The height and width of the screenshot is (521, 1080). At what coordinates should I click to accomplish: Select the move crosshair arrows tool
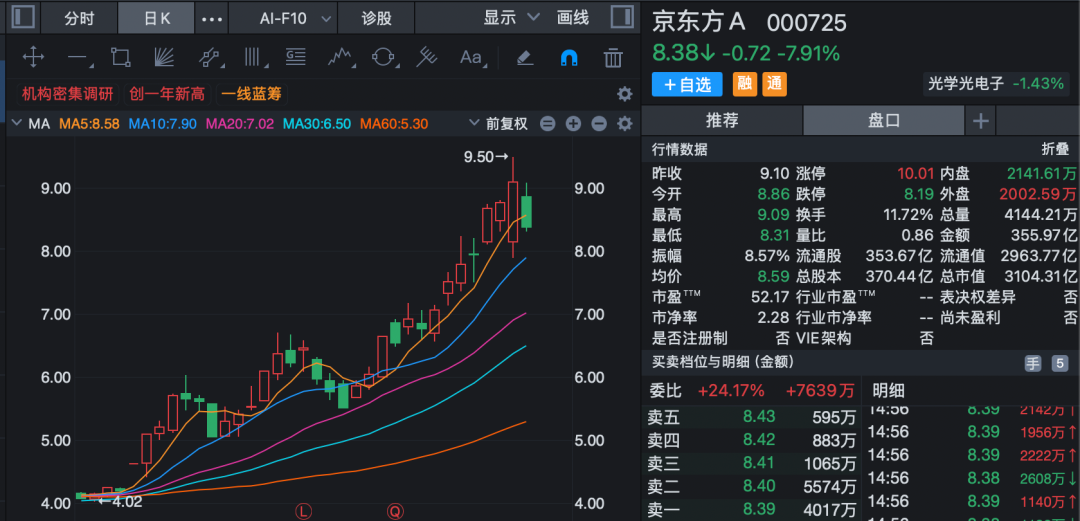point(33,57)
